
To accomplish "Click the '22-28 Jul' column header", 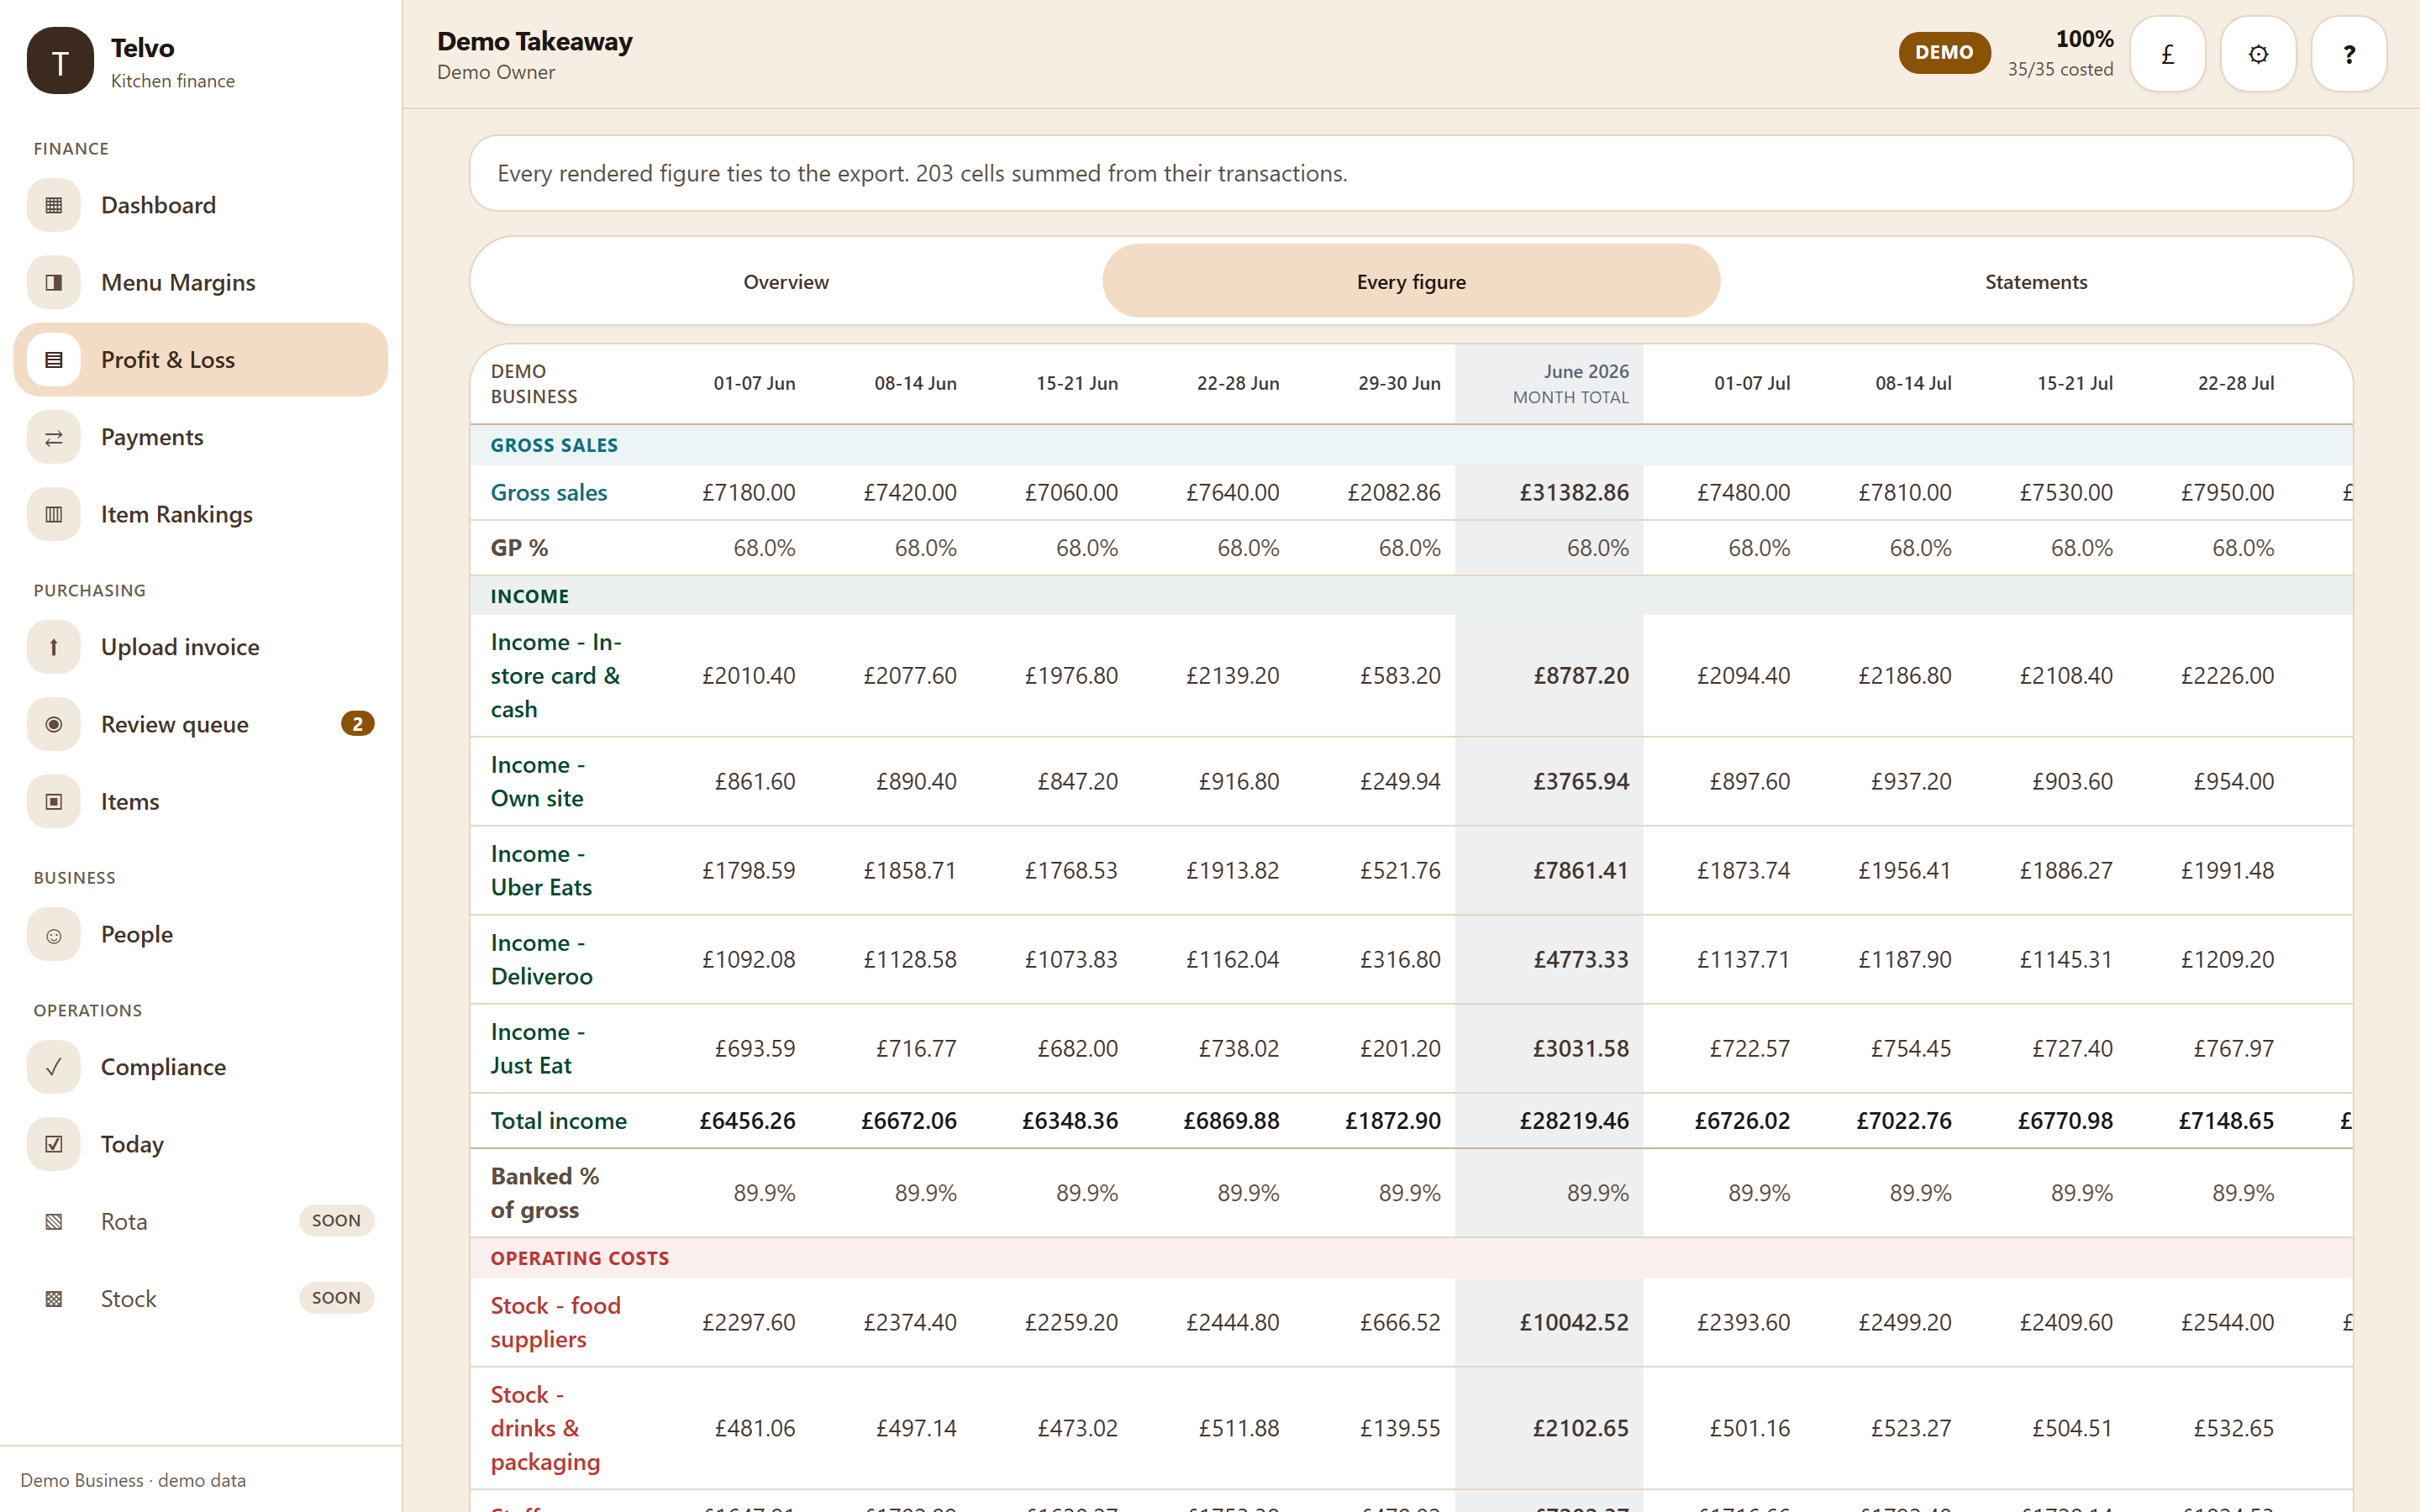I will tap(2235, 384).
